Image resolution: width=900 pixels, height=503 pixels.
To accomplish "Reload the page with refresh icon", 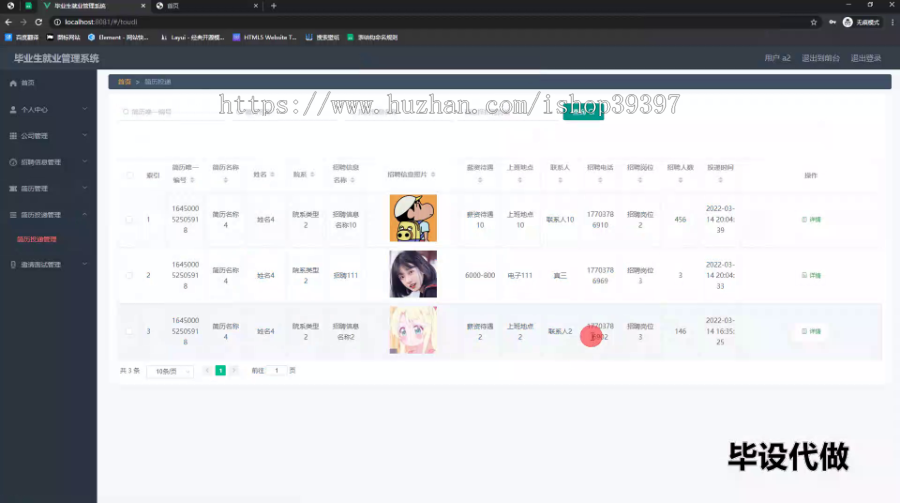I will click(38, 22).
